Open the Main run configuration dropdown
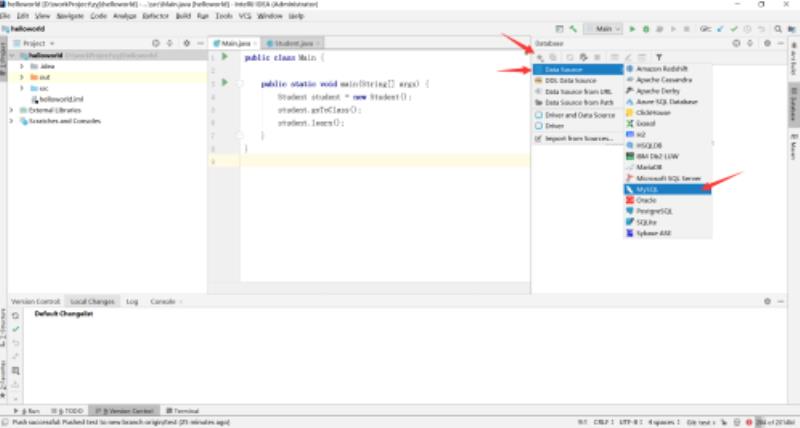 (604, 29)
